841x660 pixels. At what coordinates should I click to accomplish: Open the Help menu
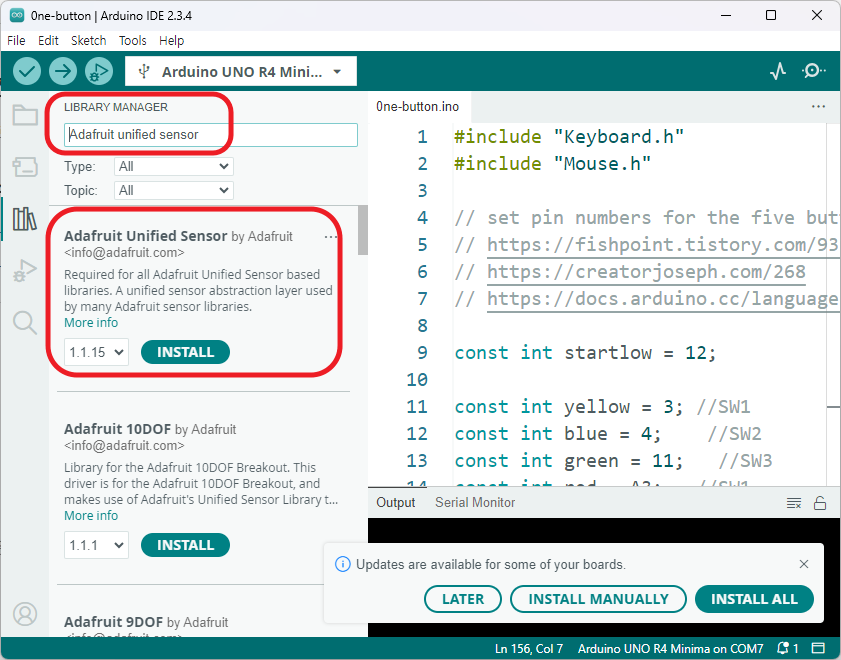pos(172,41)
